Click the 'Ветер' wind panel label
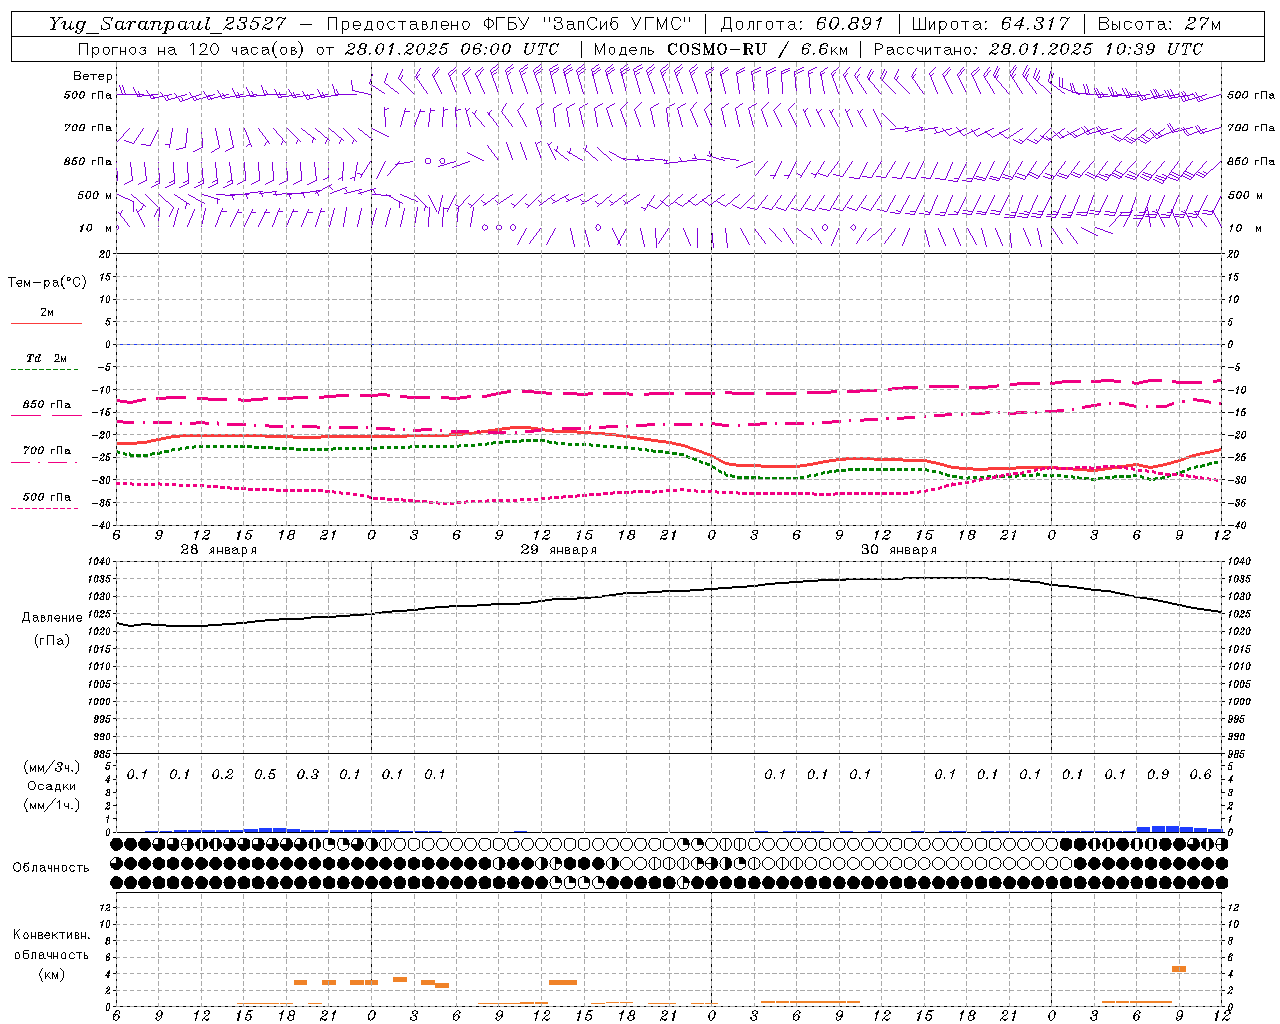This screenshot has height=1024, width=1280. point(92,76)
